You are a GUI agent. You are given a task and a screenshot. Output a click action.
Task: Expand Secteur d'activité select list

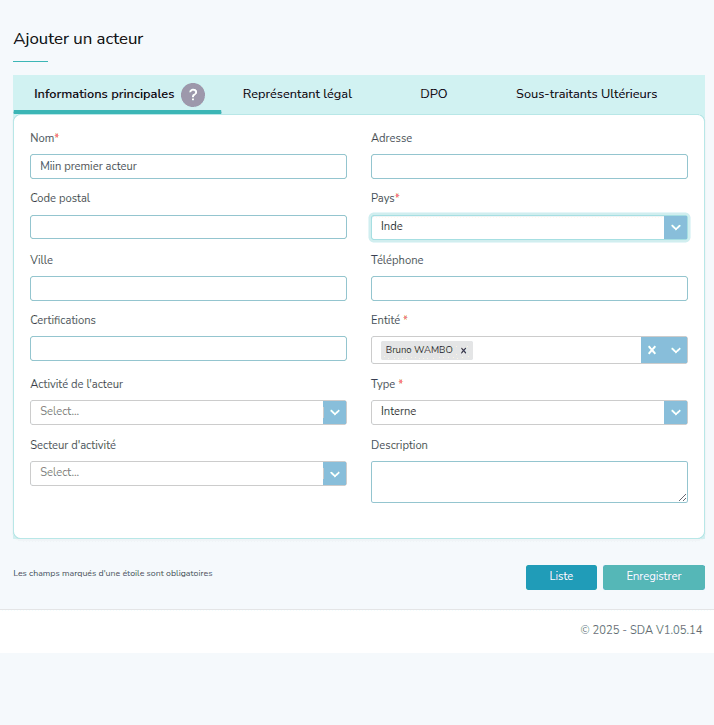[x=335, y=473]
